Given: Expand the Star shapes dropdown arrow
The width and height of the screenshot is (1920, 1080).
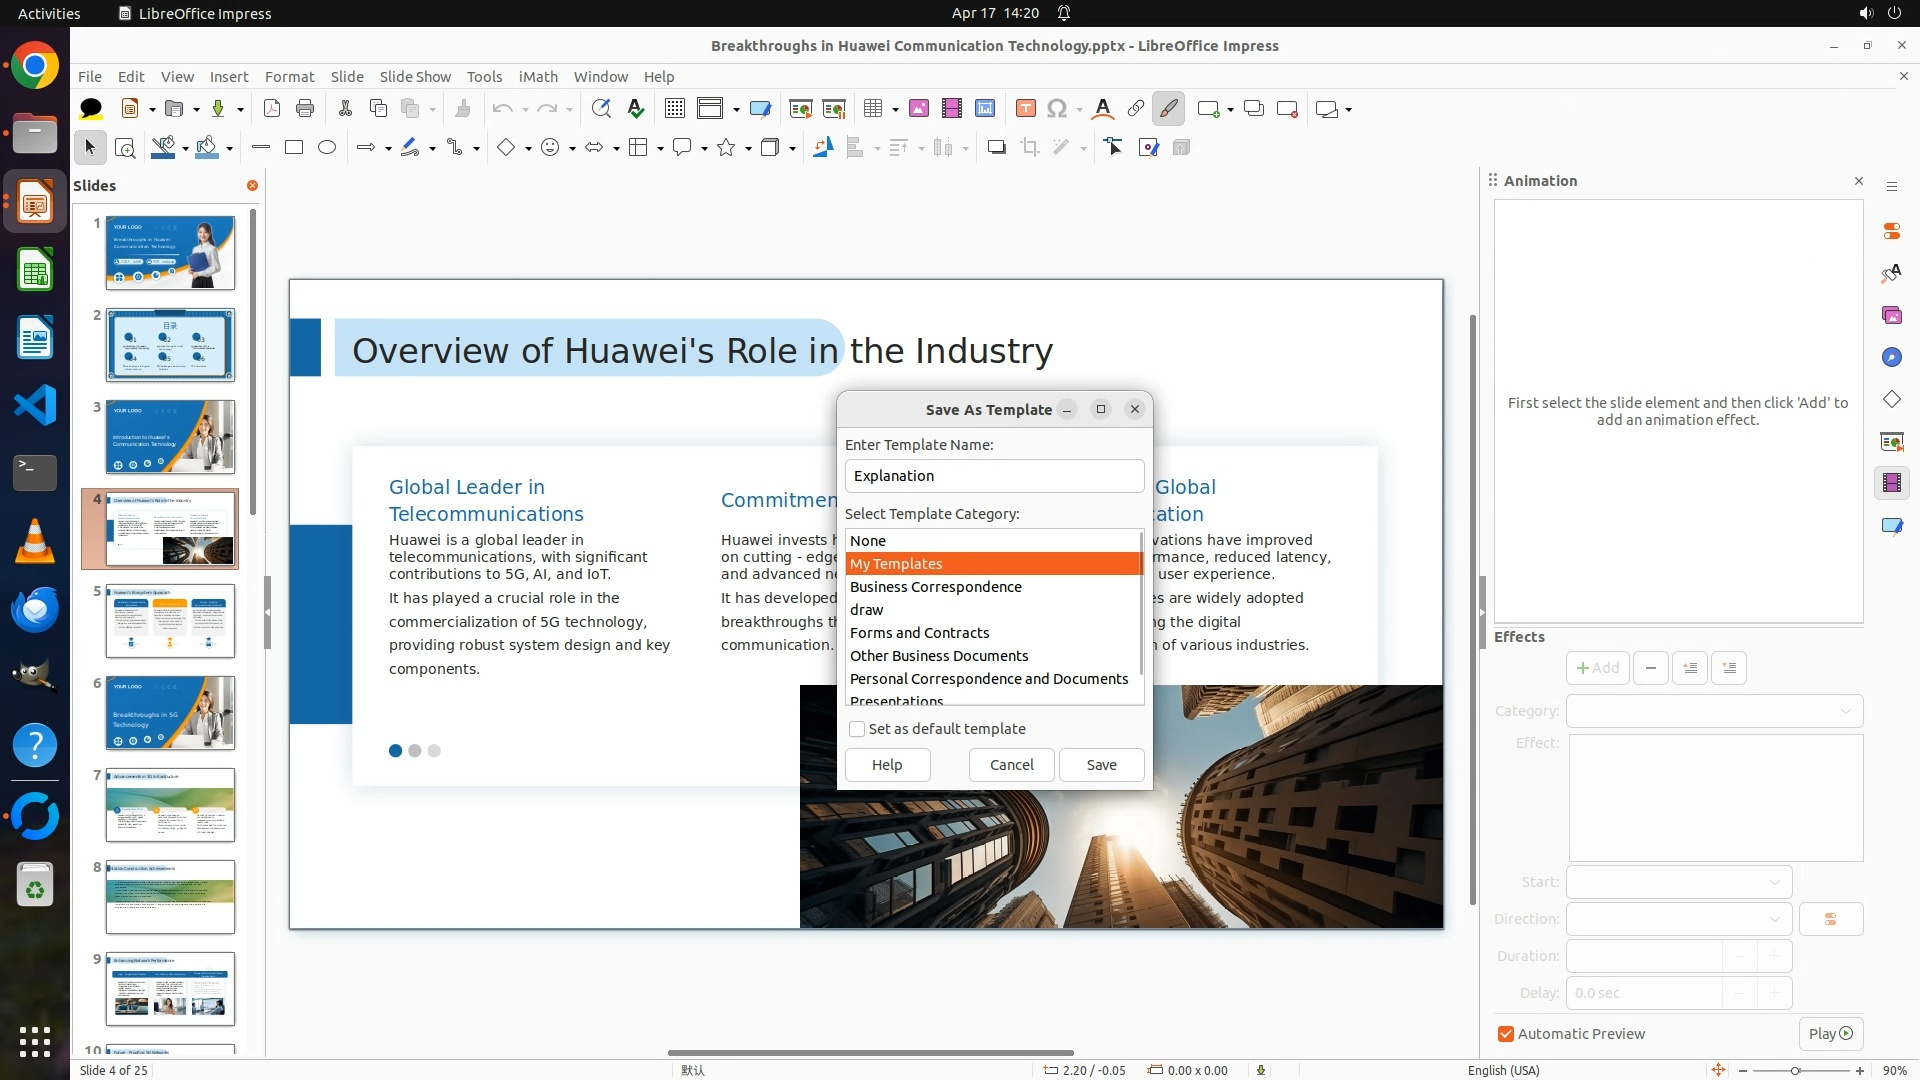Looking at the screenshot, I should [x=748, y=149].
